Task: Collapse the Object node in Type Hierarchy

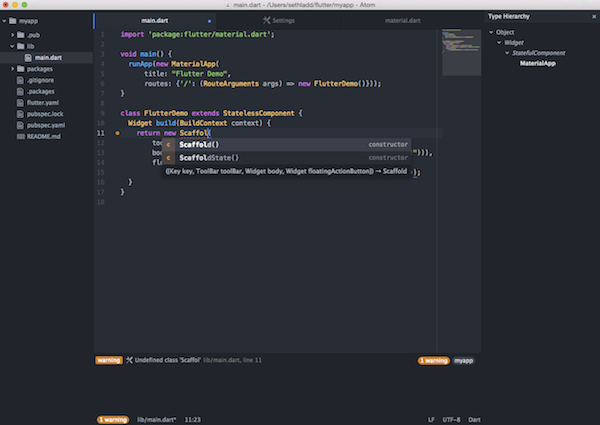Action: (x=491, y=32)
